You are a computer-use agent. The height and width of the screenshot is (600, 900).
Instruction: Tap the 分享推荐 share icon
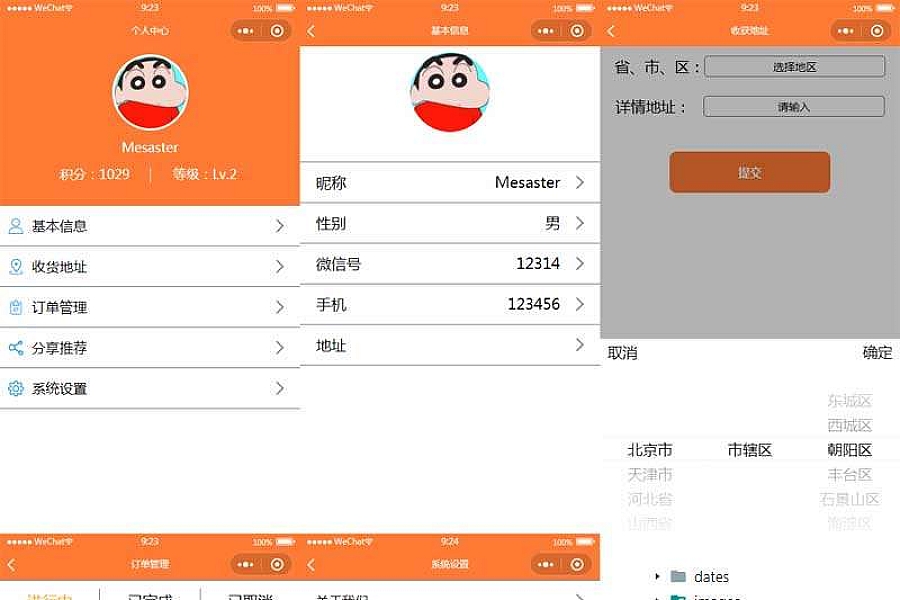coord(16,347)
